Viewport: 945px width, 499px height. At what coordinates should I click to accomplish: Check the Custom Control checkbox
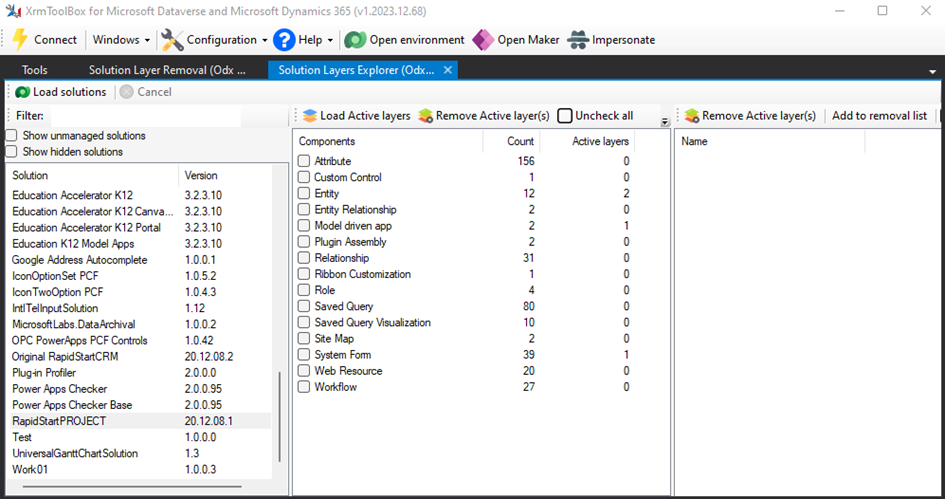pyautogui.click(x=304, y=177)
